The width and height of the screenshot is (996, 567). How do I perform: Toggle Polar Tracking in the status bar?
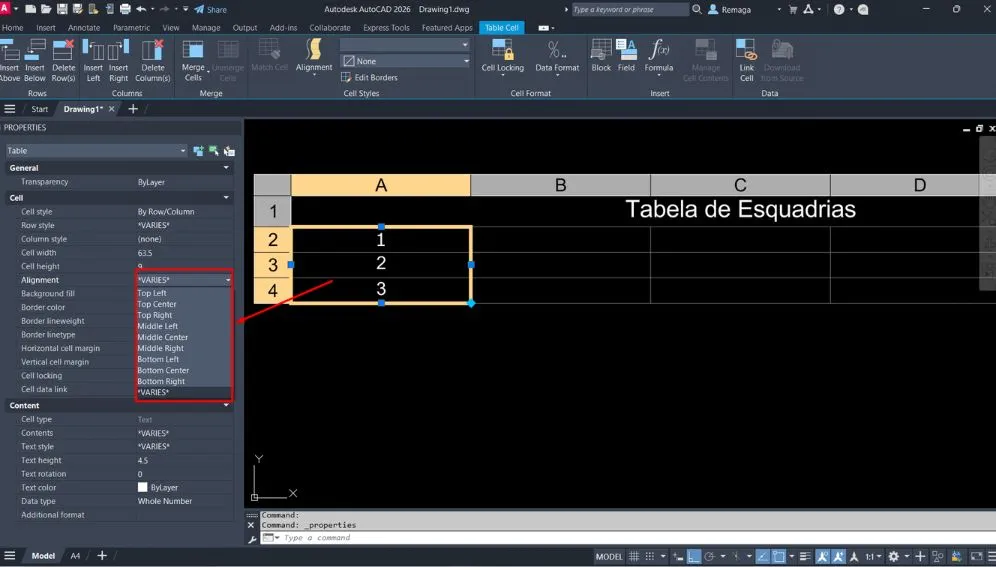pos(710,557)
